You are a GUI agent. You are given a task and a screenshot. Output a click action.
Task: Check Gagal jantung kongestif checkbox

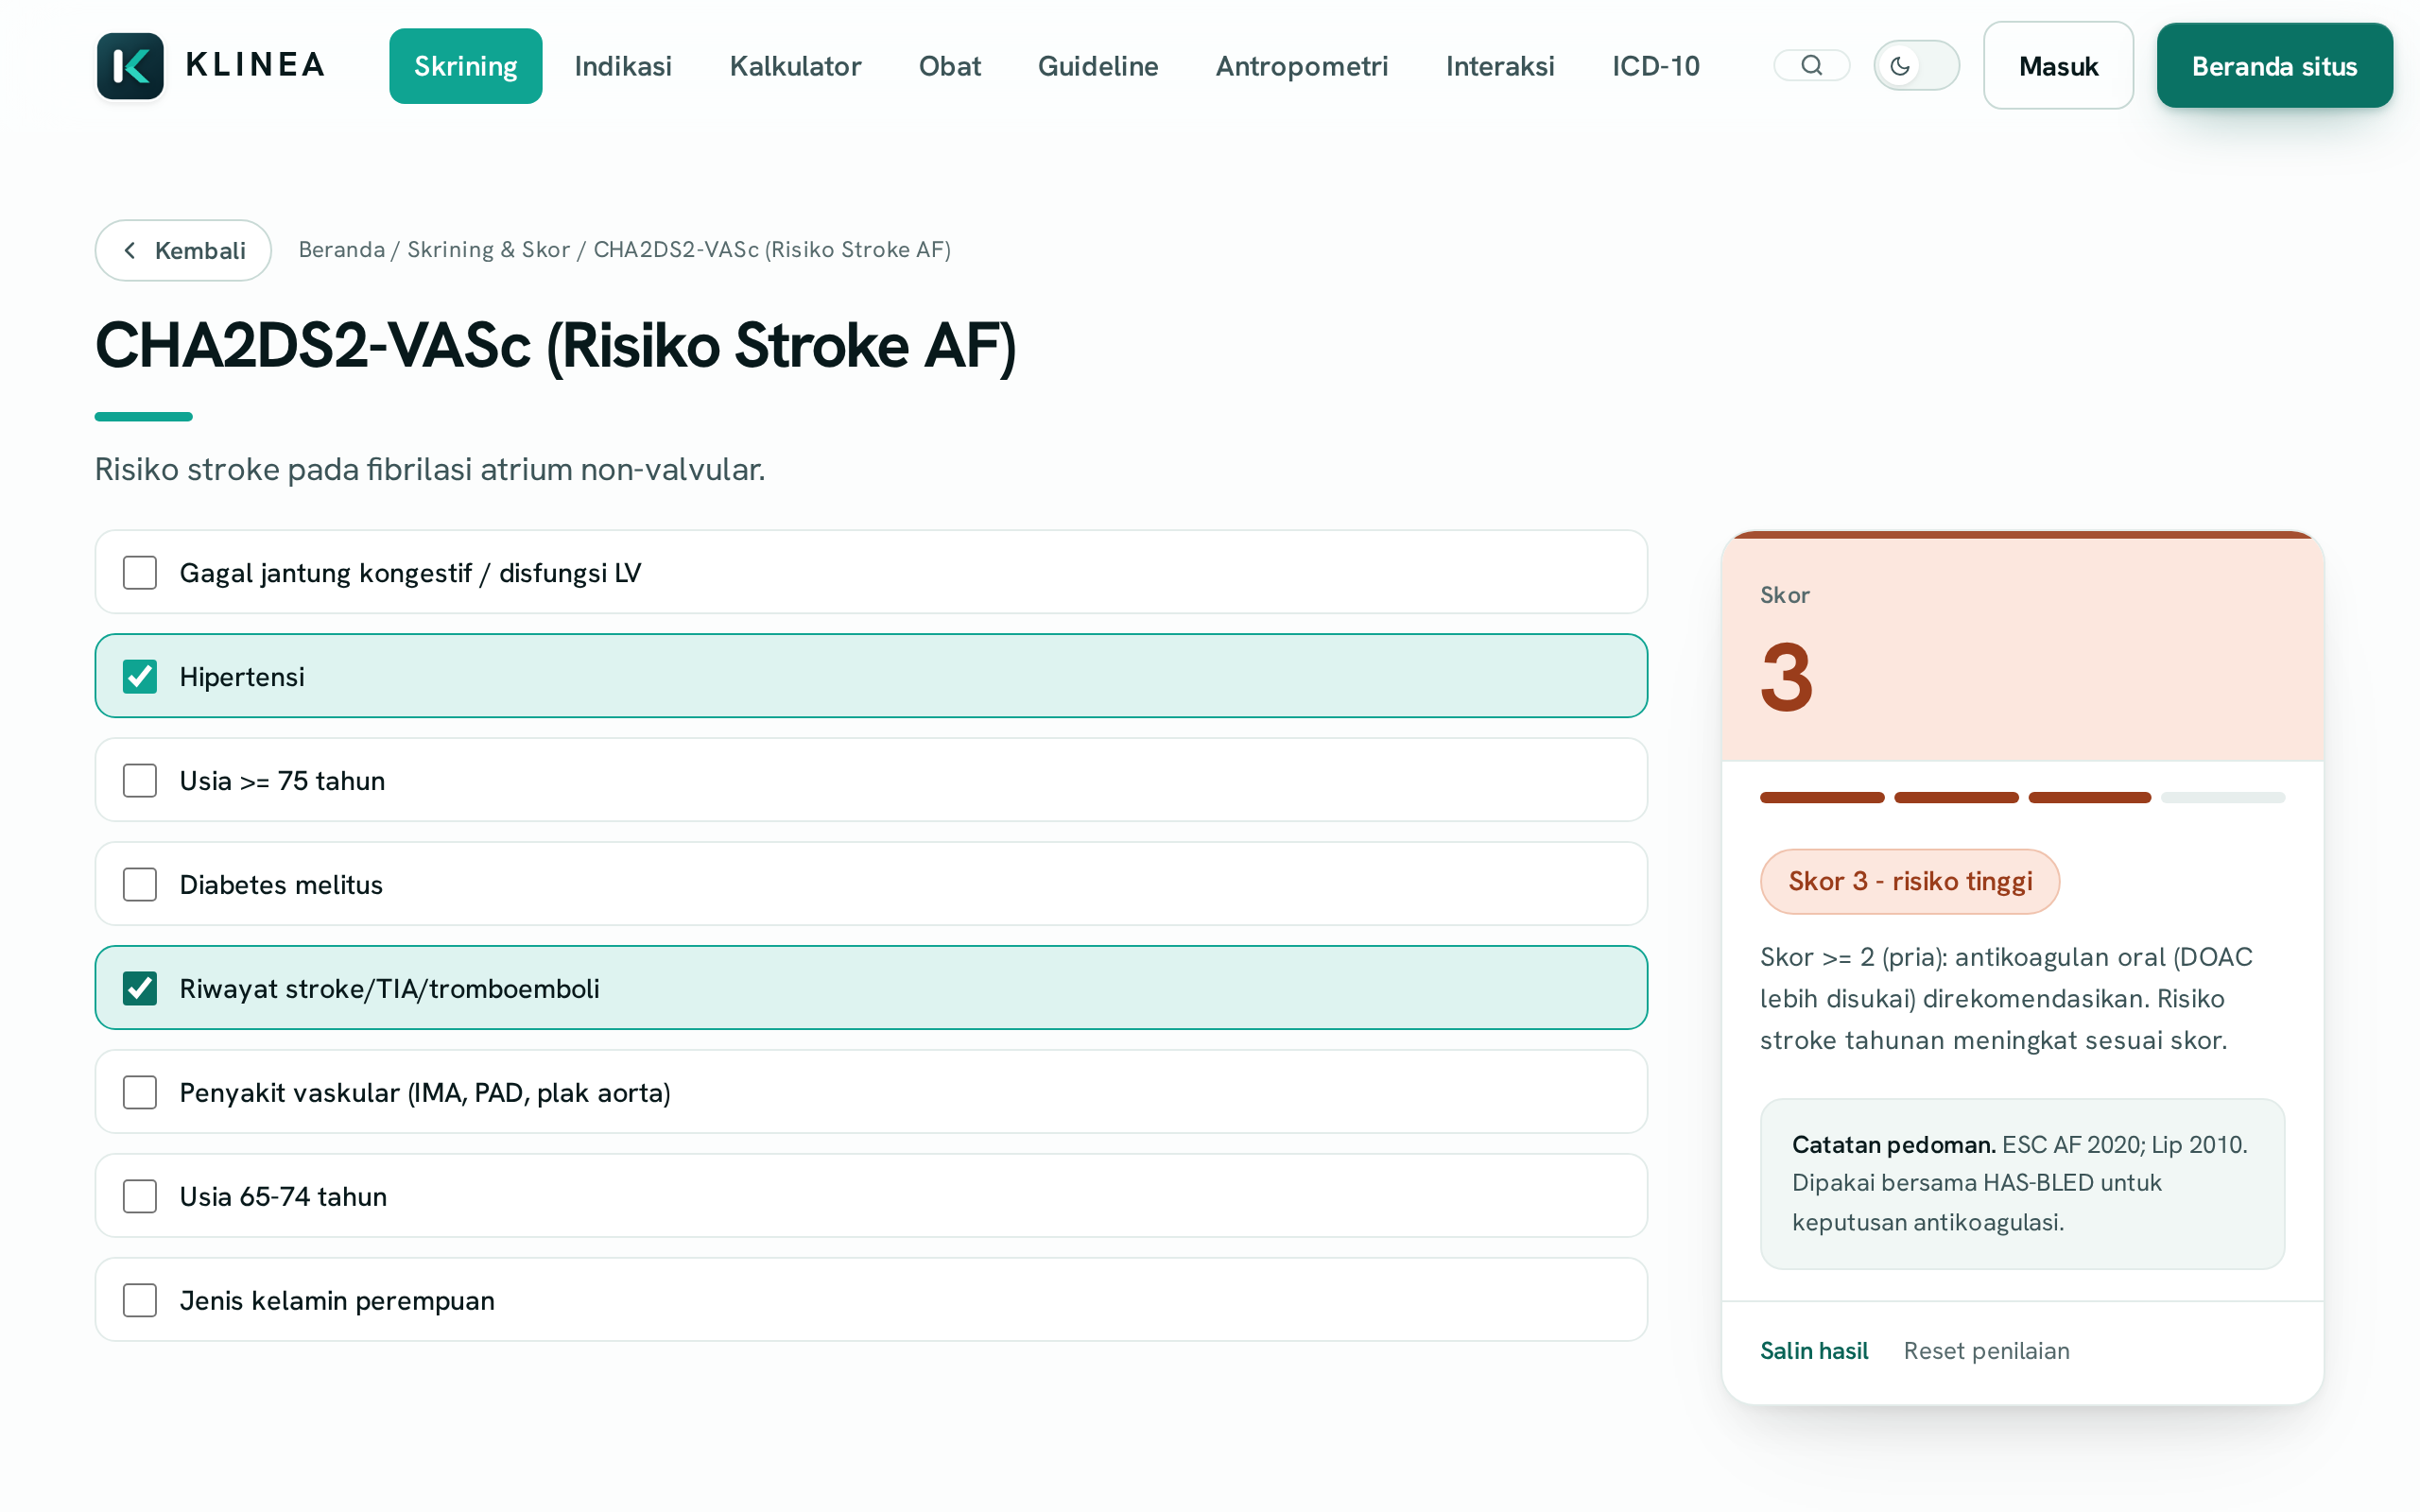point(140,573)
